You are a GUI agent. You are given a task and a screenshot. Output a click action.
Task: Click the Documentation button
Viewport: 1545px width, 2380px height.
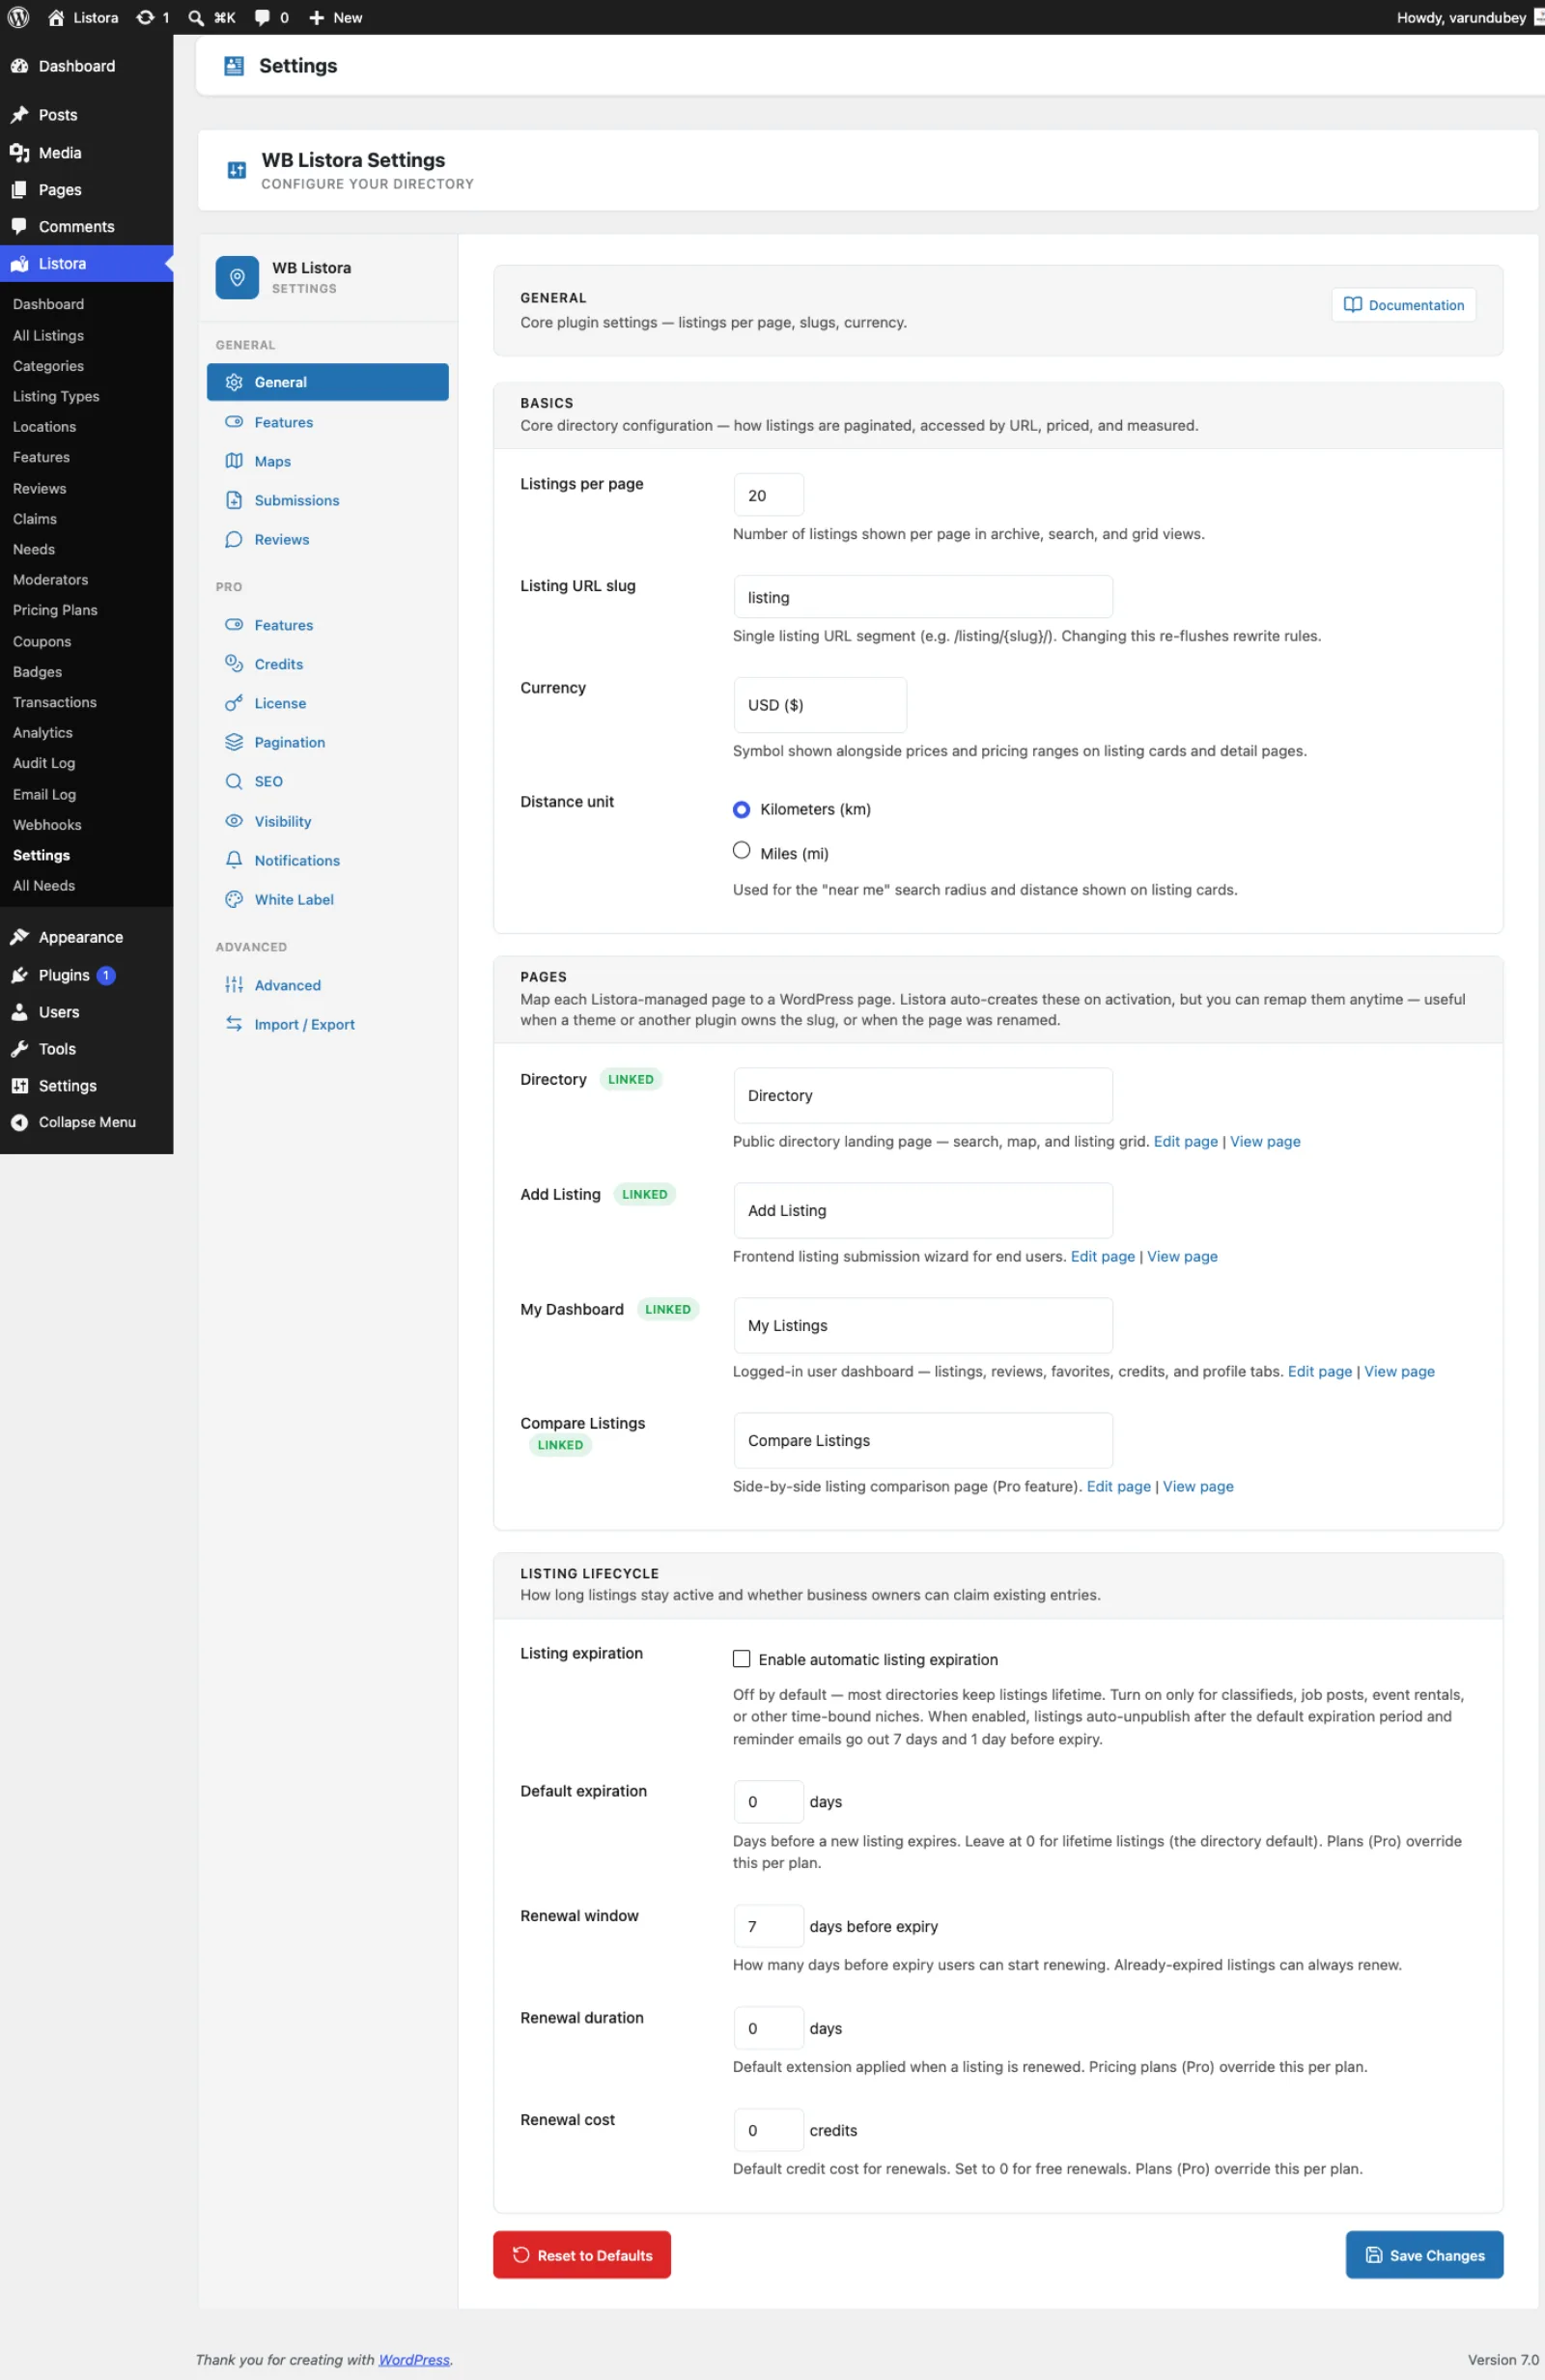(1404, 305)
